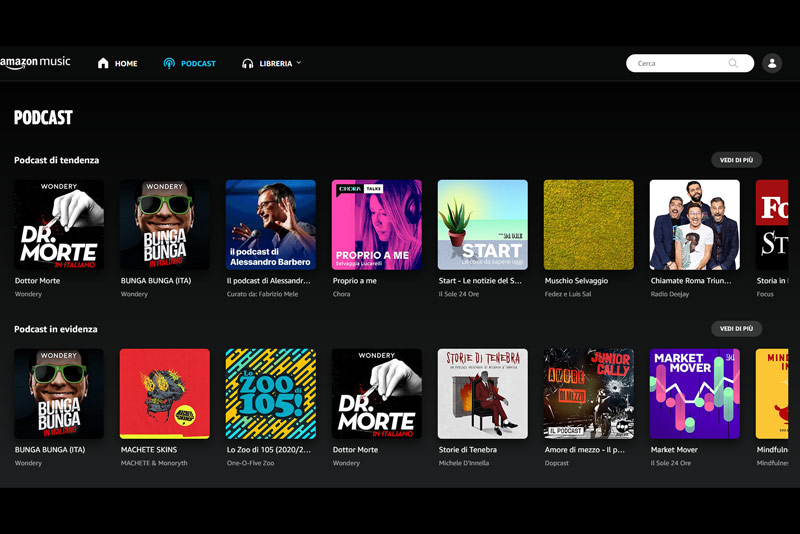This screenshot has height=534, width=800.
Task: Click publisher Michele D'Innella
Action: (464, 463)
